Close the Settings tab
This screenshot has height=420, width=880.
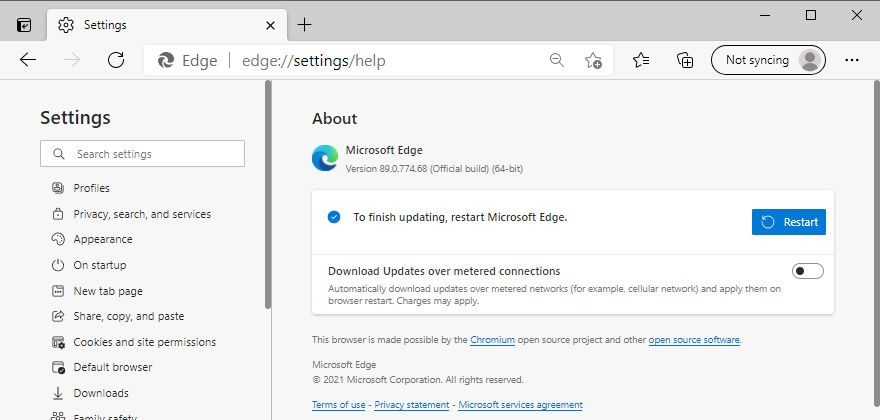(x=270, y=24)
